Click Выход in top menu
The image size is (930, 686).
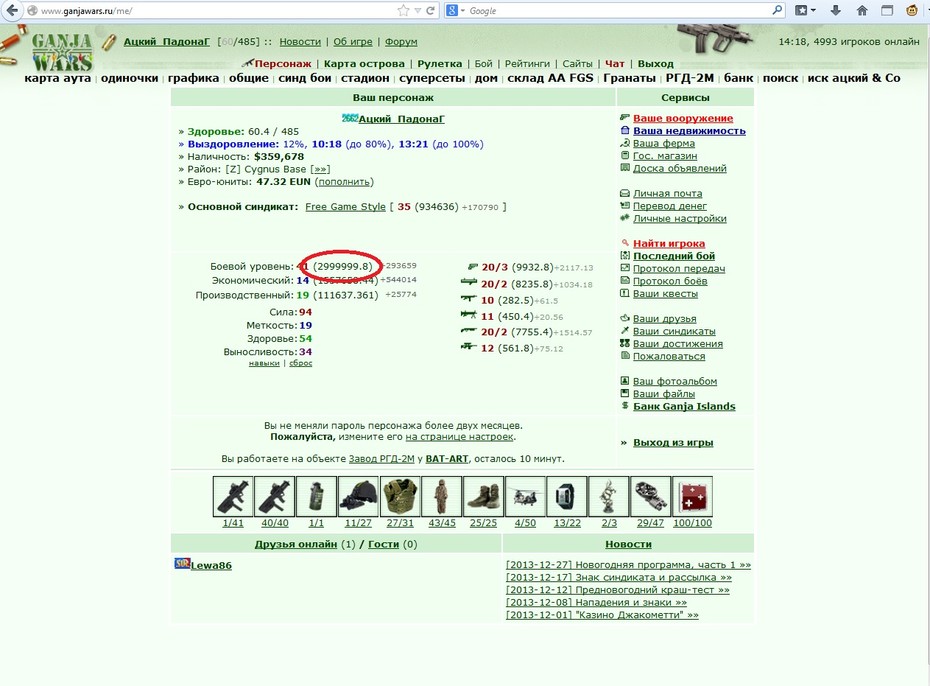[655, 63]
